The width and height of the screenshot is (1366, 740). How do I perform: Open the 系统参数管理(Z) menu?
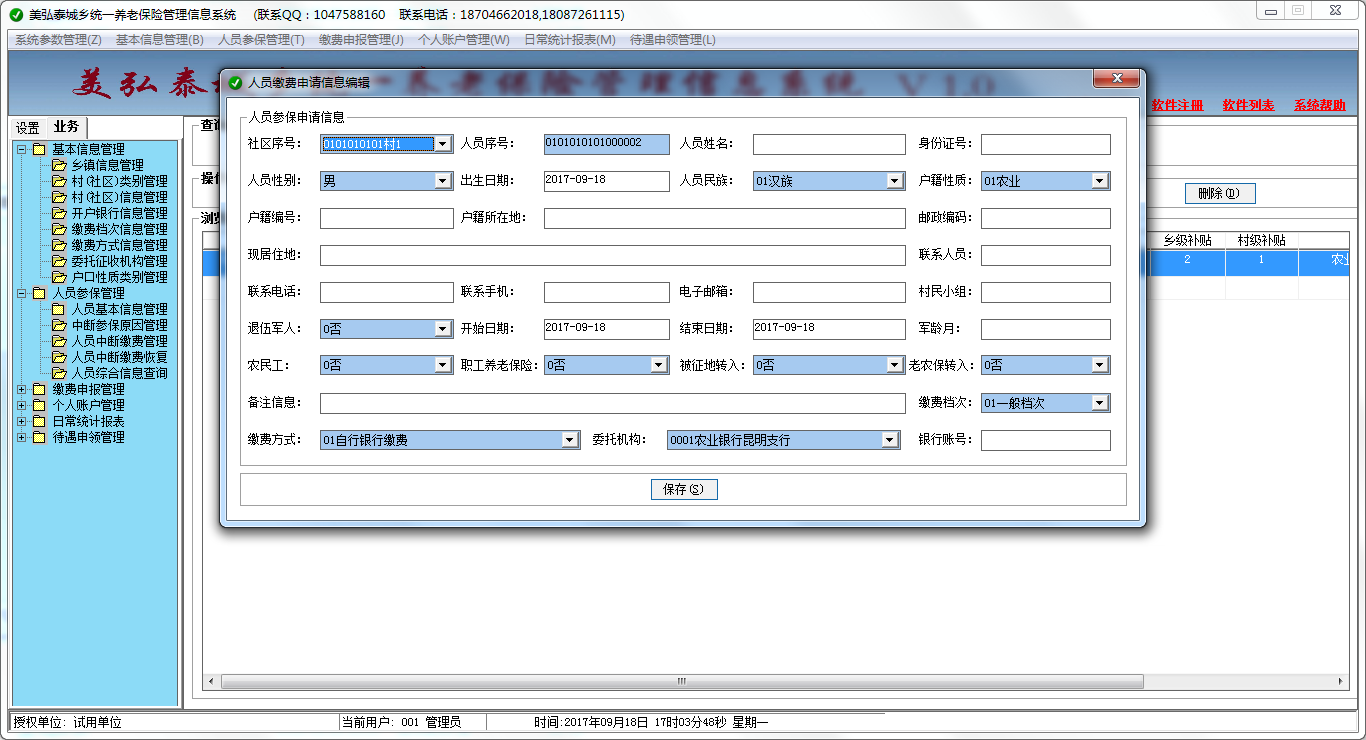pyautogui.click(x=58, y=40)
